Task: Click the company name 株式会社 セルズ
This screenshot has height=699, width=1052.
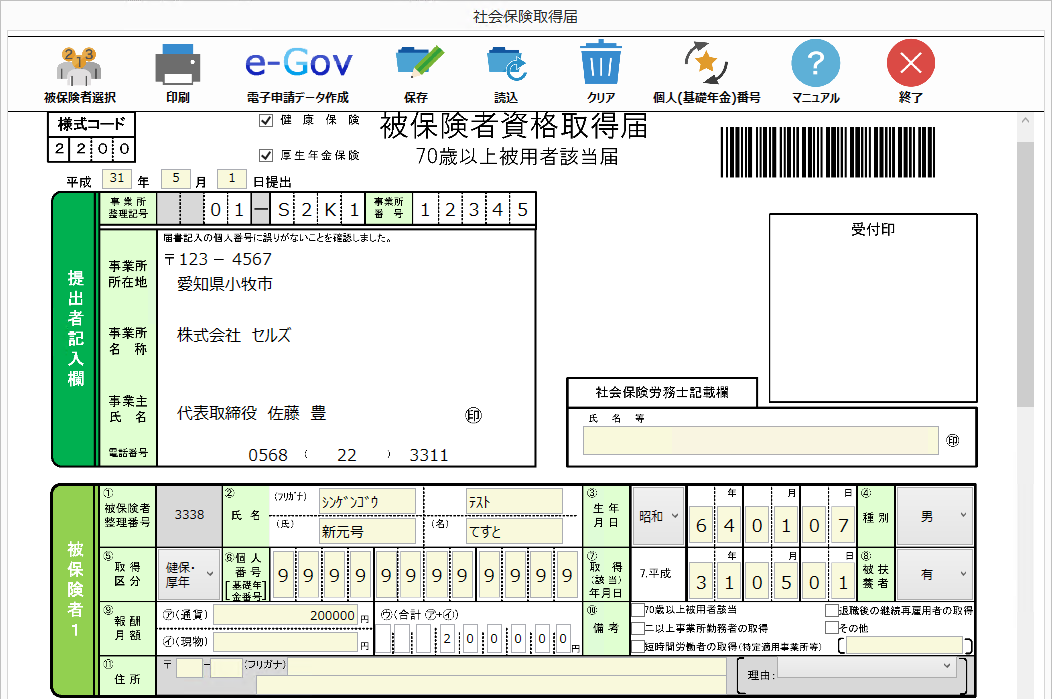Action: [234, 335]
